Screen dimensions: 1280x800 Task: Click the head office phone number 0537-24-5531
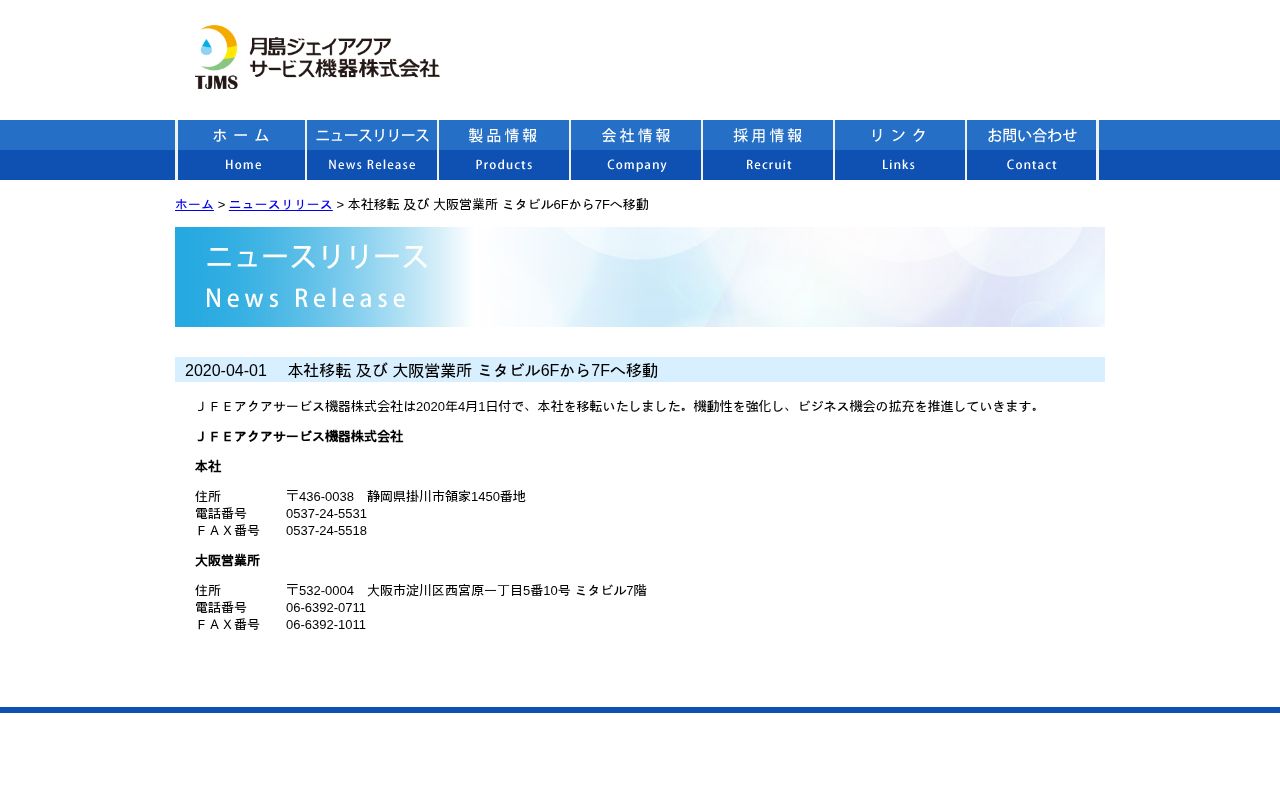coord(326,514)
